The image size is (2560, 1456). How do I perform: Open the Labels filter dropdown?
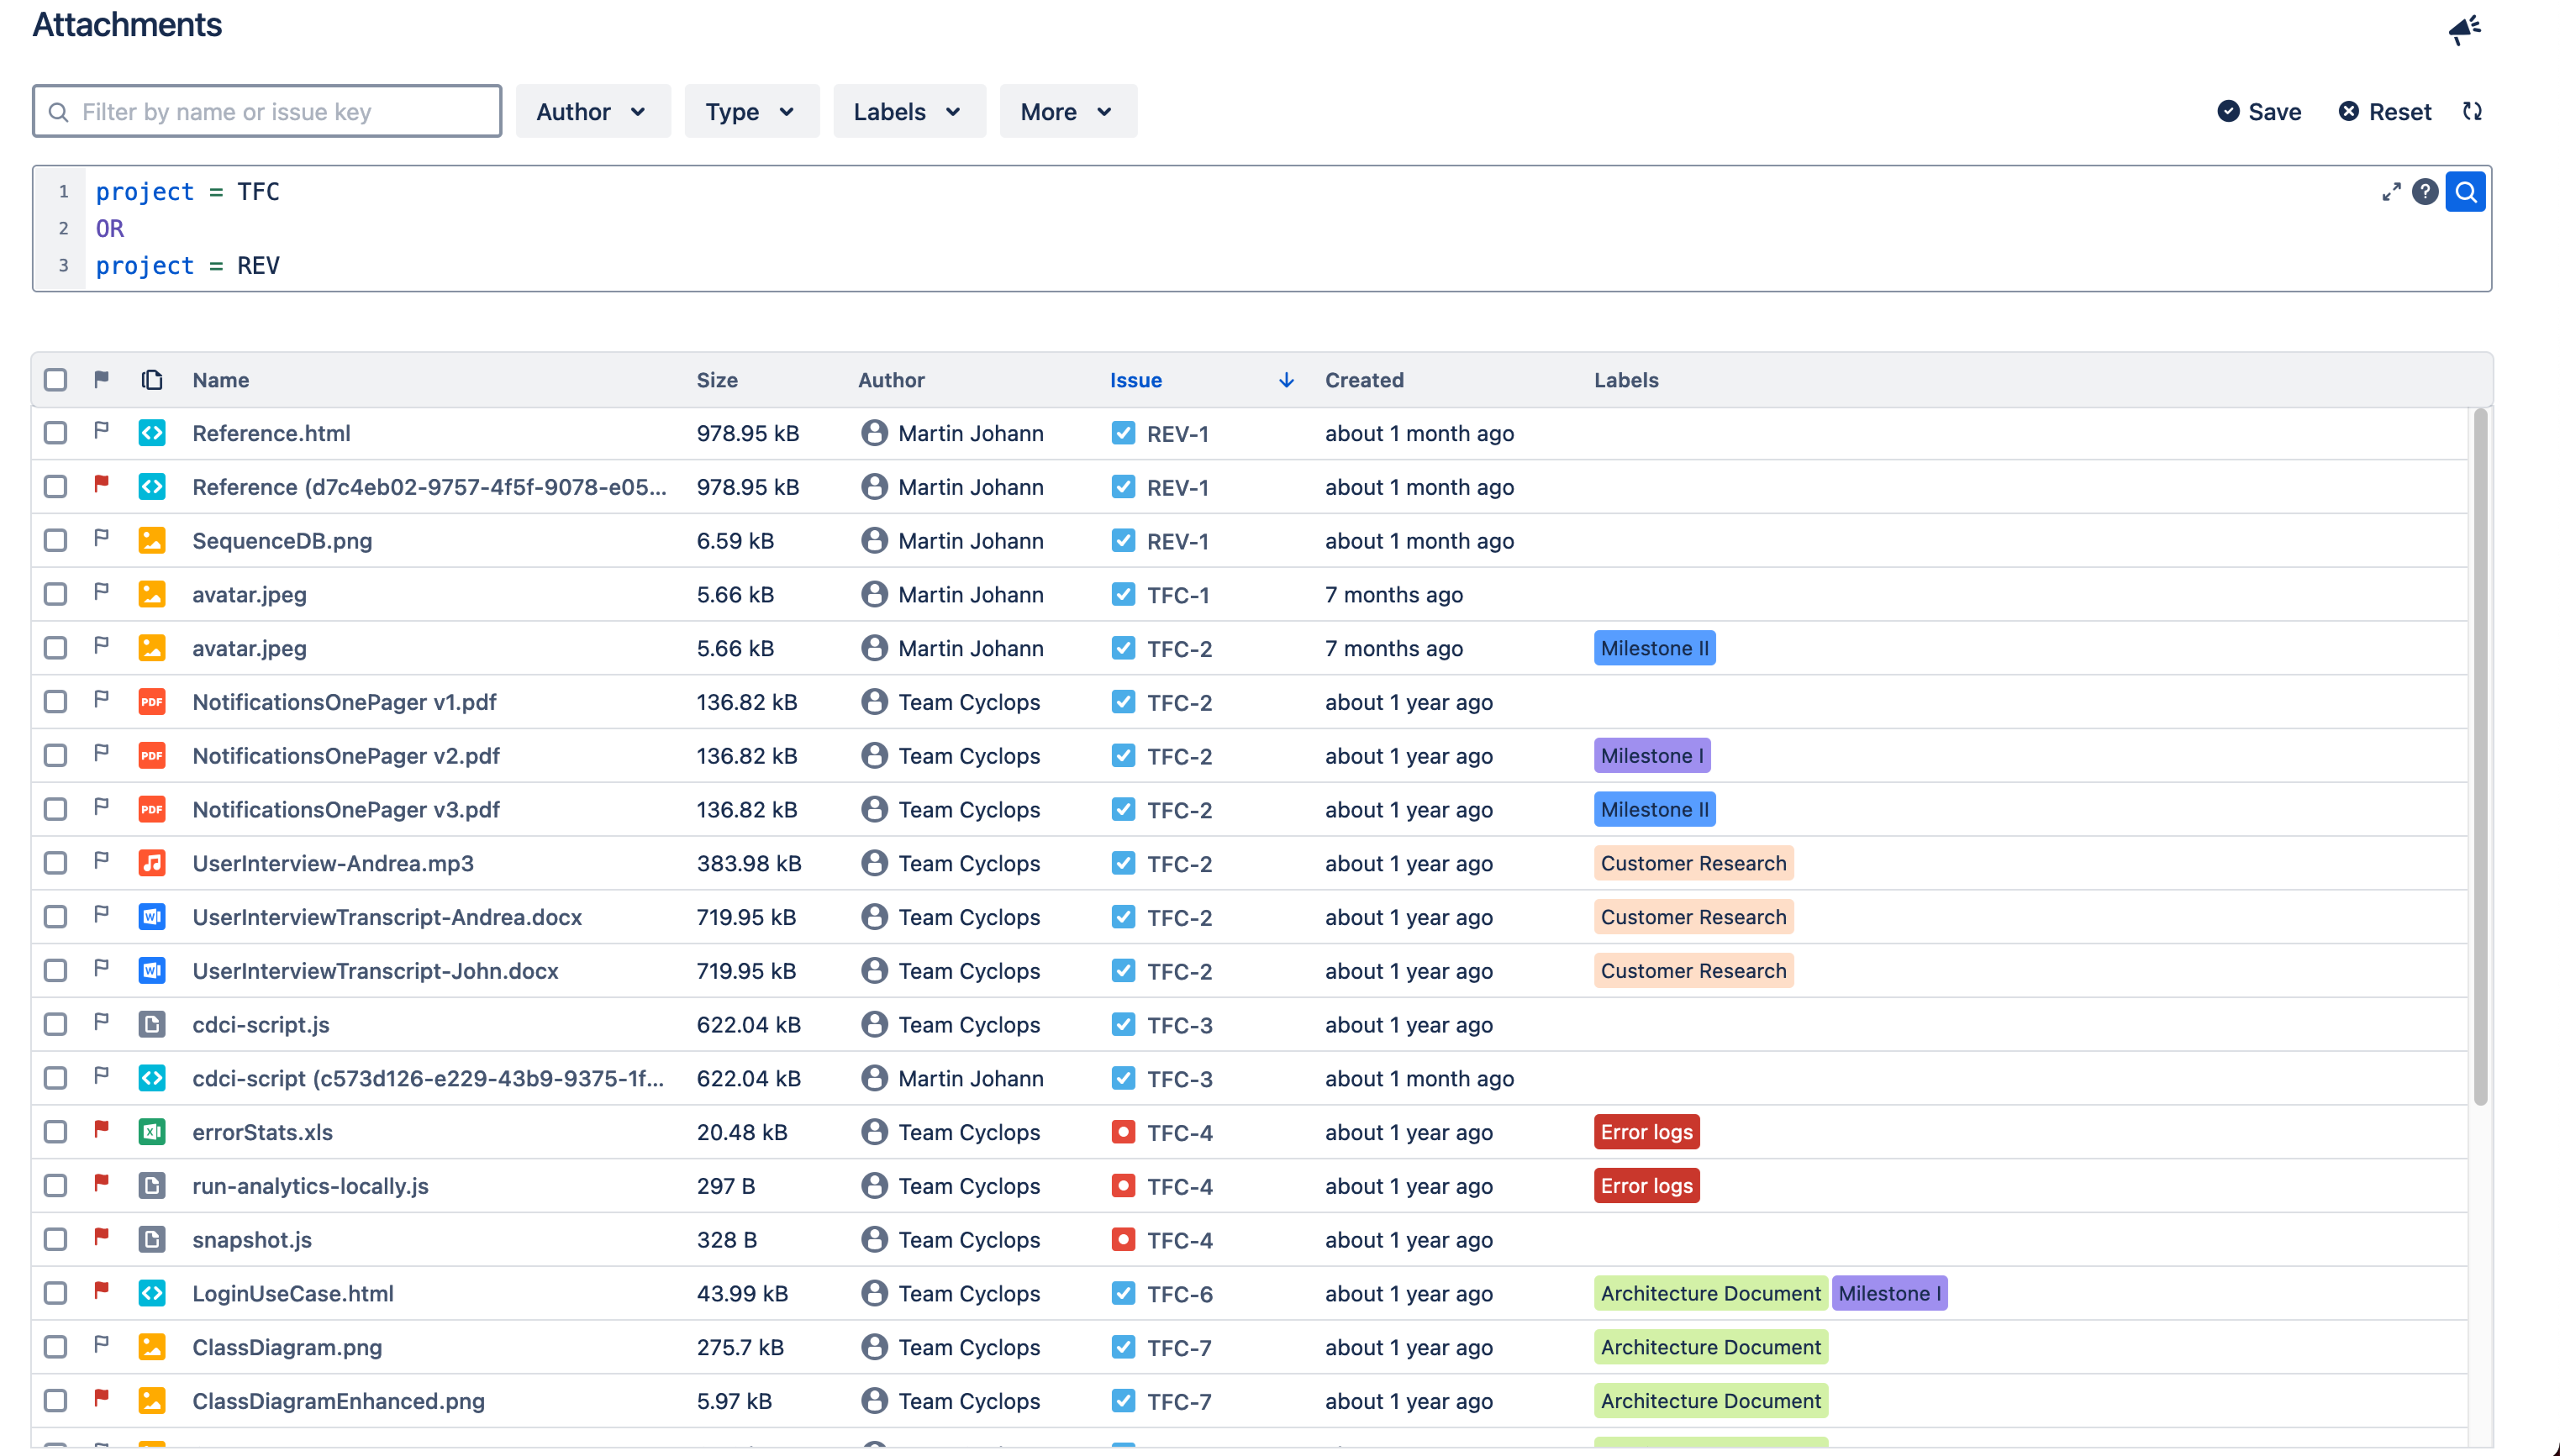908,112
